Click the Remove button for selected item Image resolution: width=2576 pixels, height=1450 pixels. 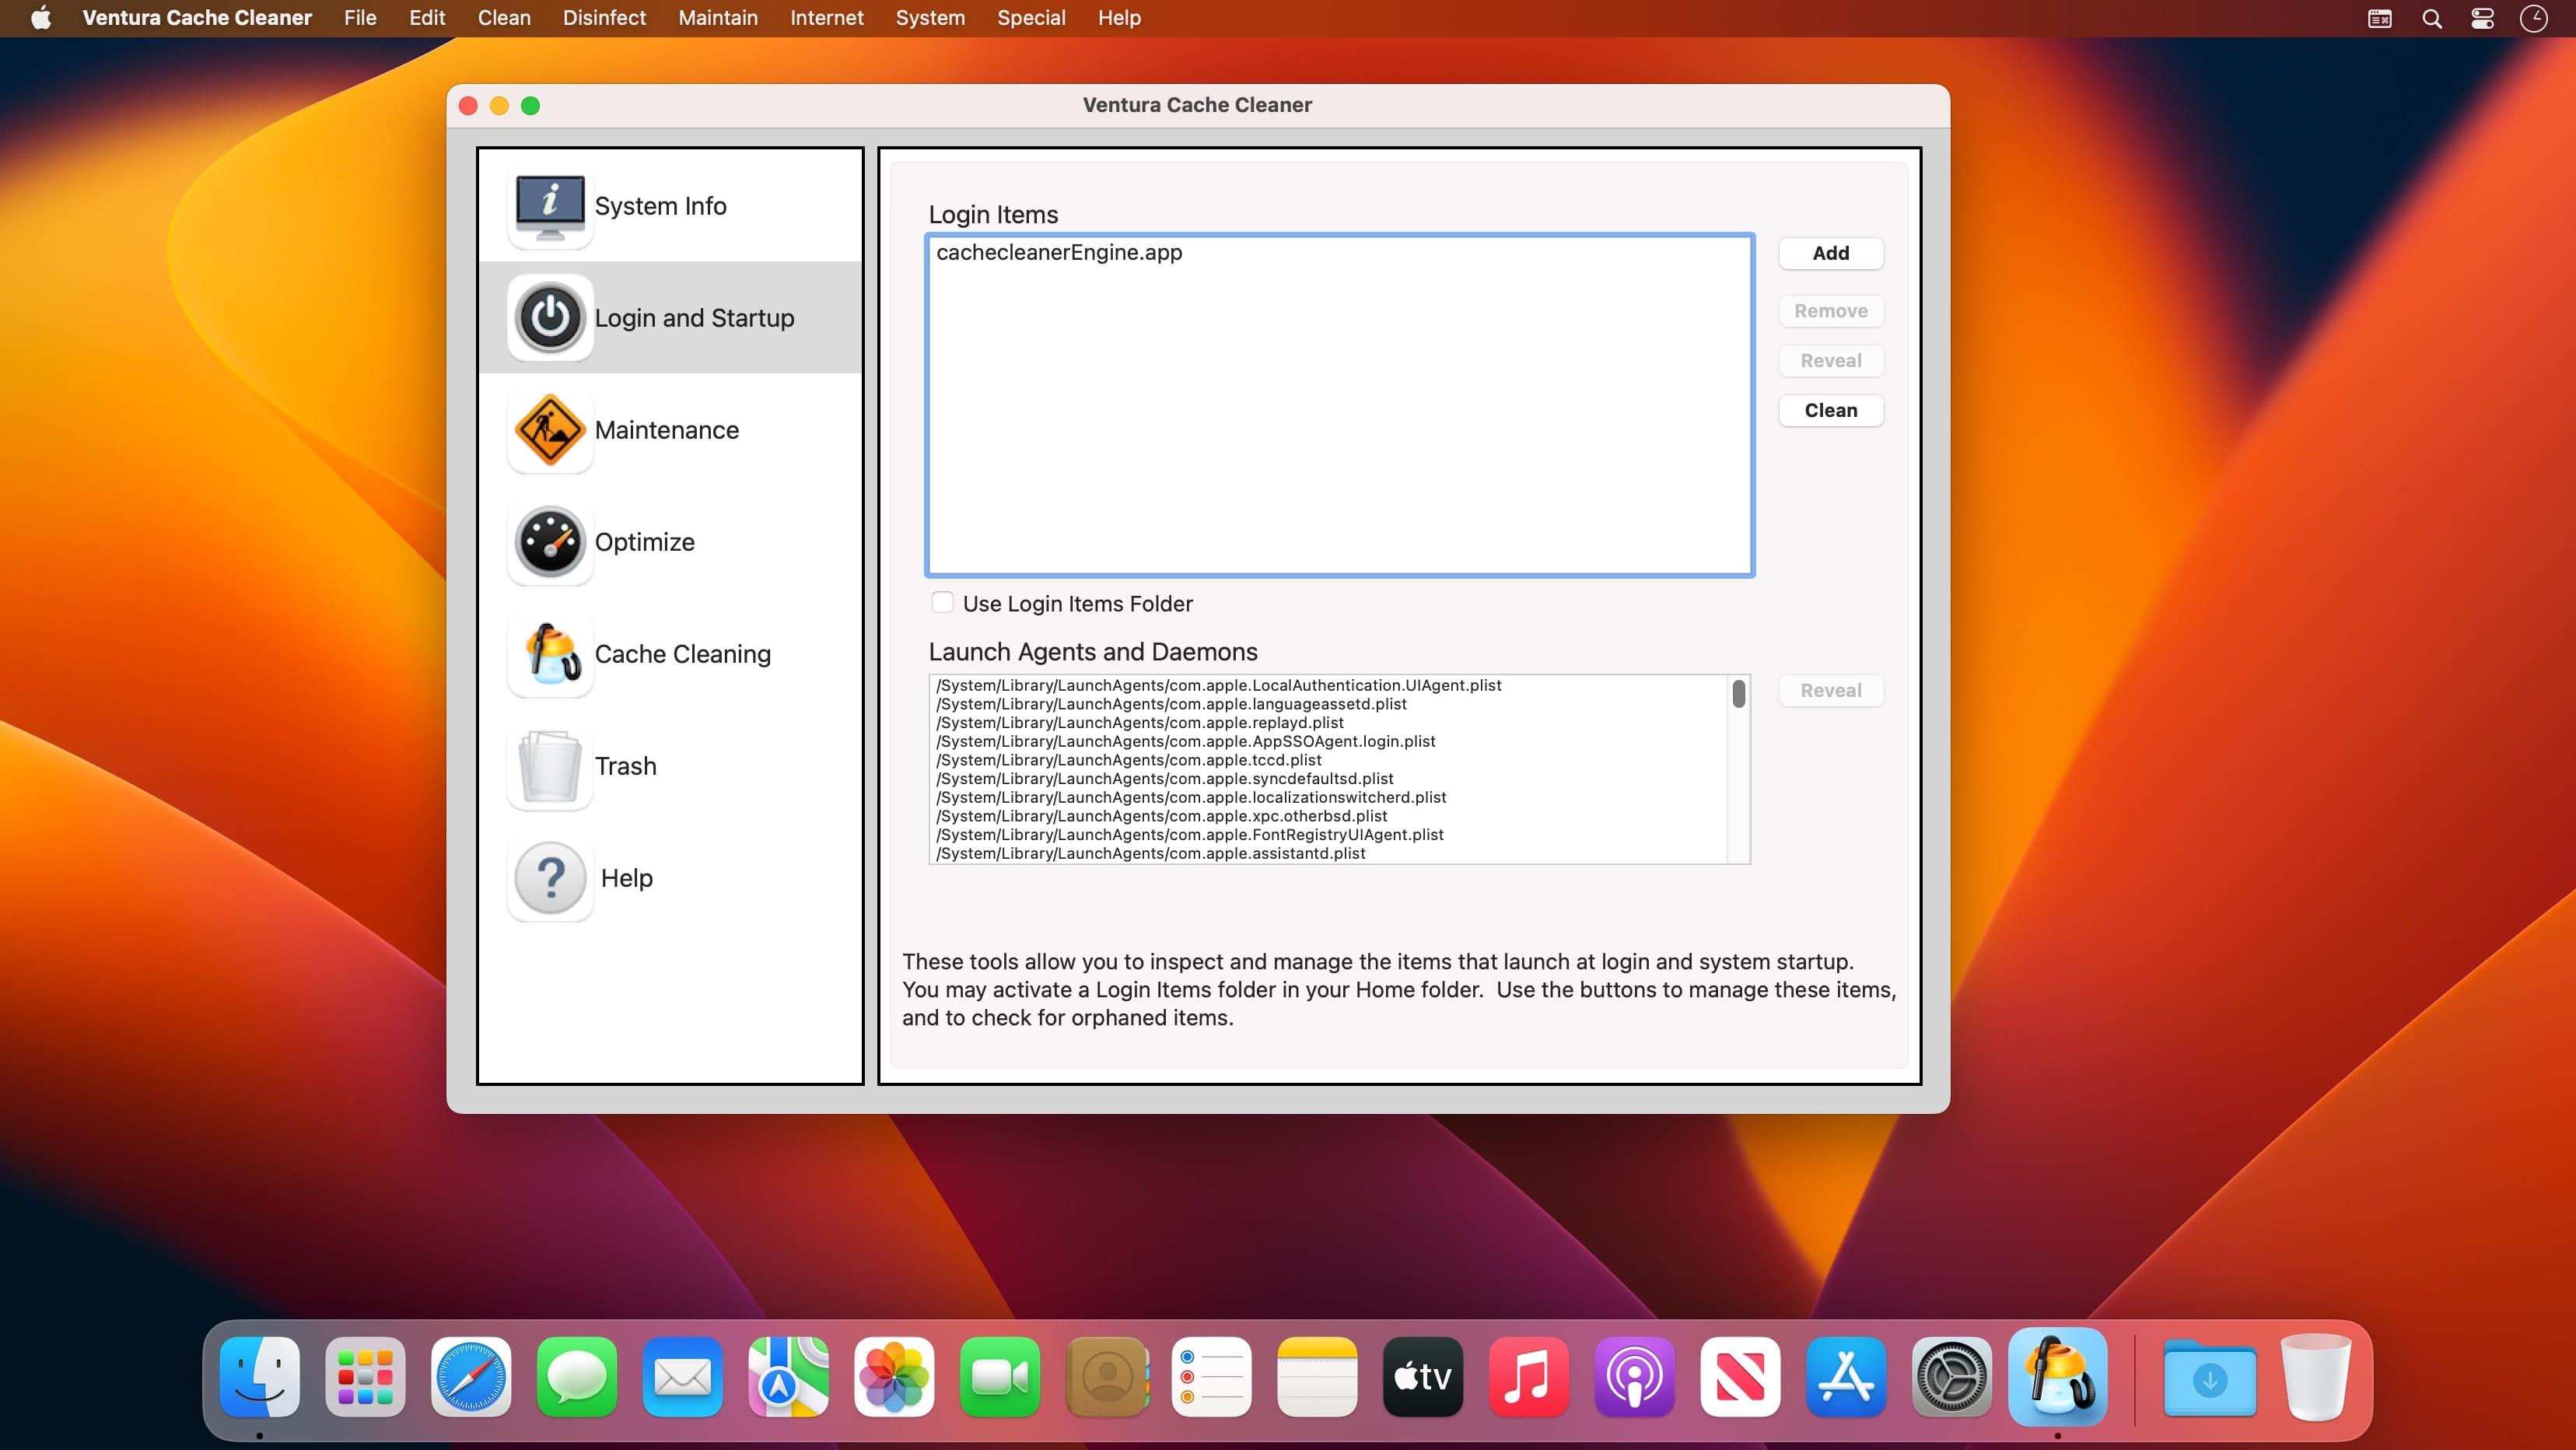coord(1831,310)
